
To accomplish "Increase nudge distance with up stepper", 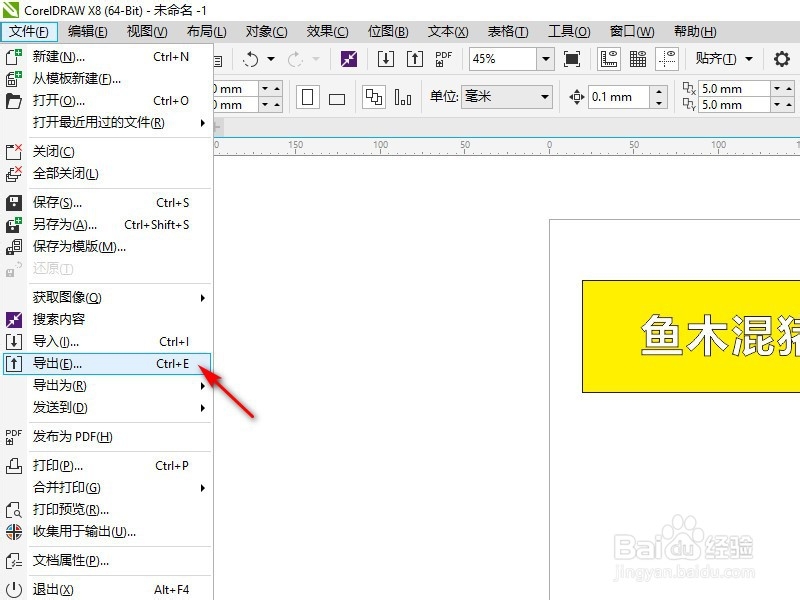I will [x=659, y=91].
